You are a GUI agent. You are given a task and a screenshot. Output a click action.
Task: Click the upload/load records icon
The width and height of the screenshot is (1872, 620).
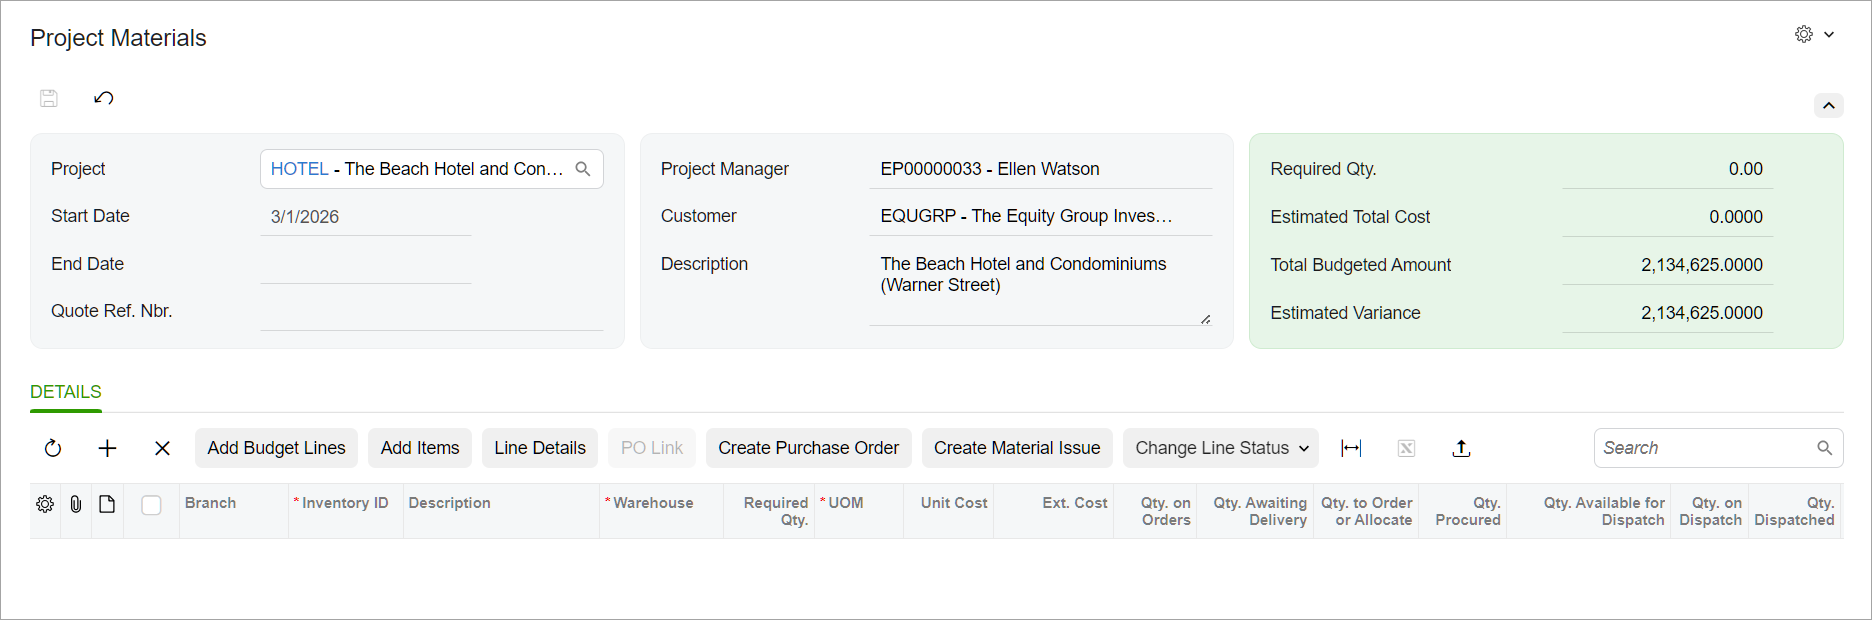pos(1461,448)
